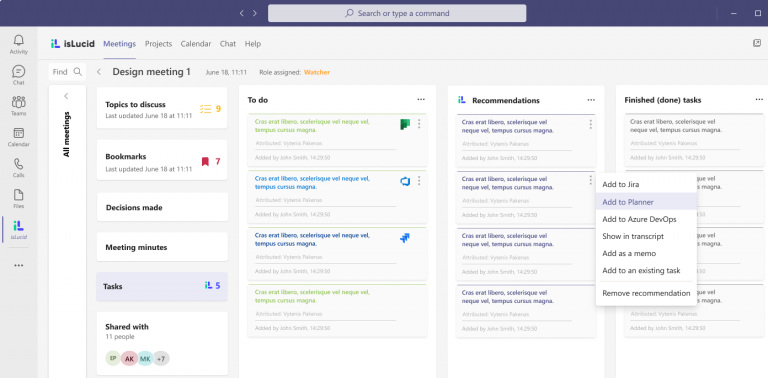
Task: Switch to the isLucid Chat tab
Action: (228, 44)
